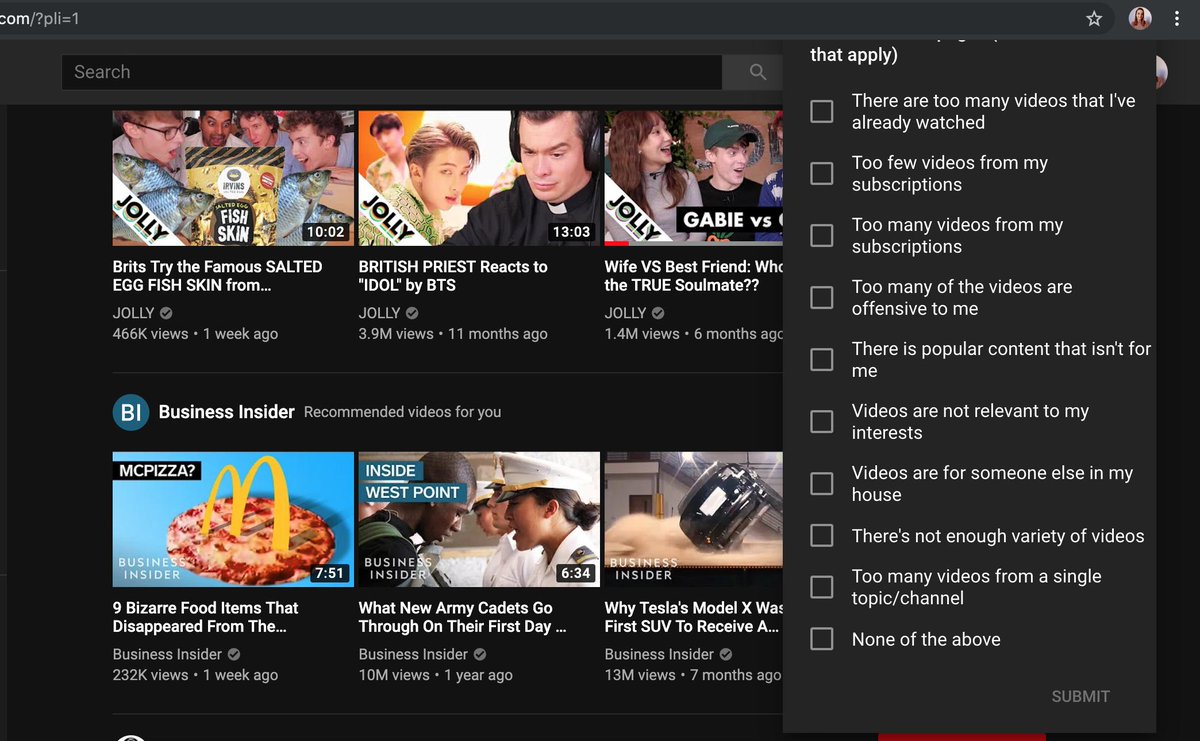Open the Inside West Point video thumbnail

(x=479, y=519)
